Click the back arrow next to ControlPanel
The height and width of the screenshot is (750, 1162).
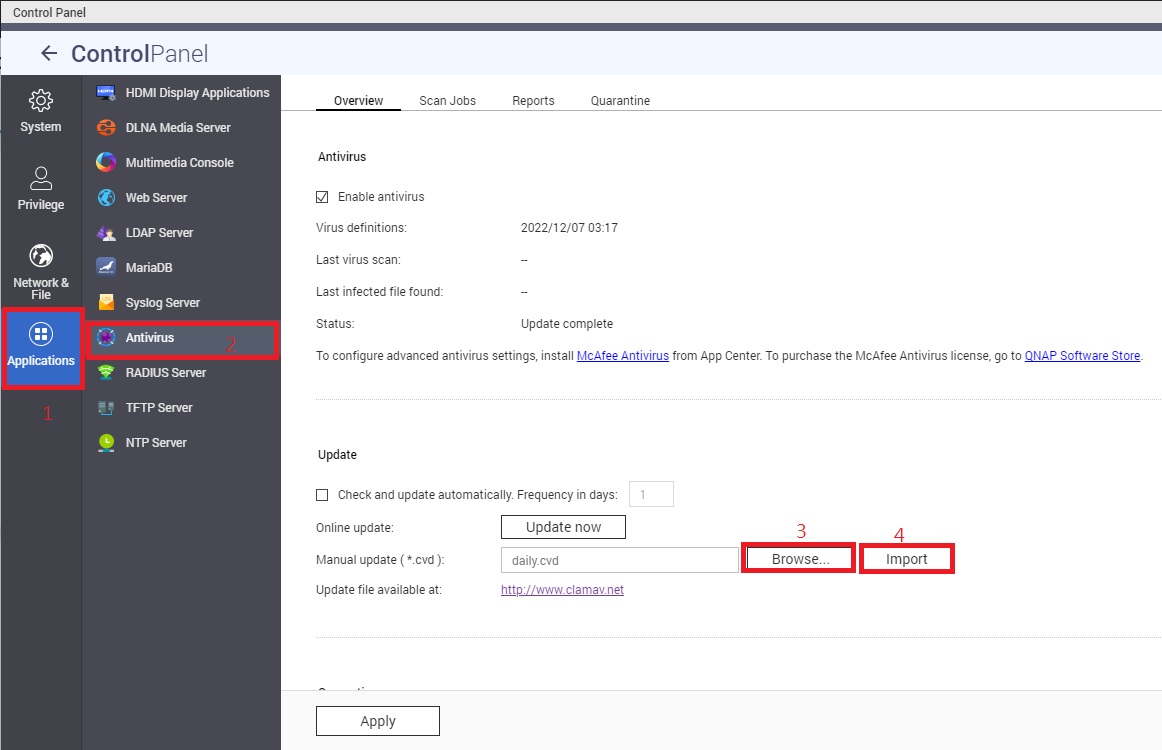(x=48, y=54)
